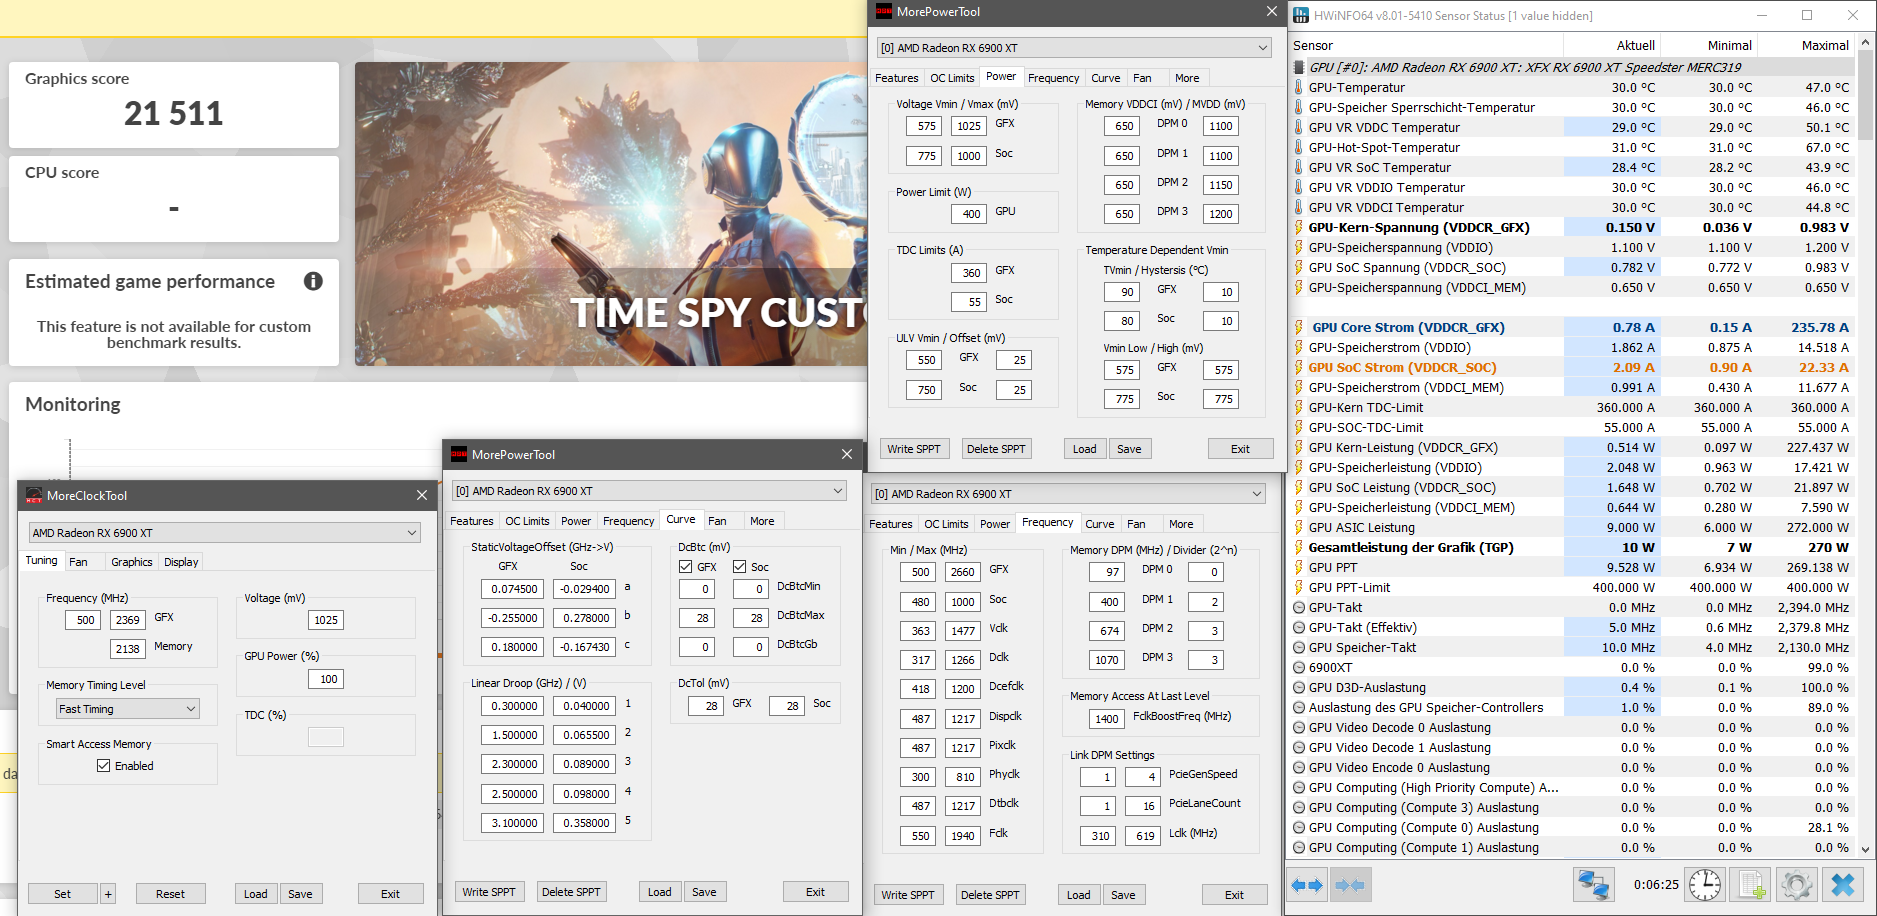The image size is (1877, 916).
Task: Open HWiNFO remote monitoring network icon
Action: tap(1592, 885)
